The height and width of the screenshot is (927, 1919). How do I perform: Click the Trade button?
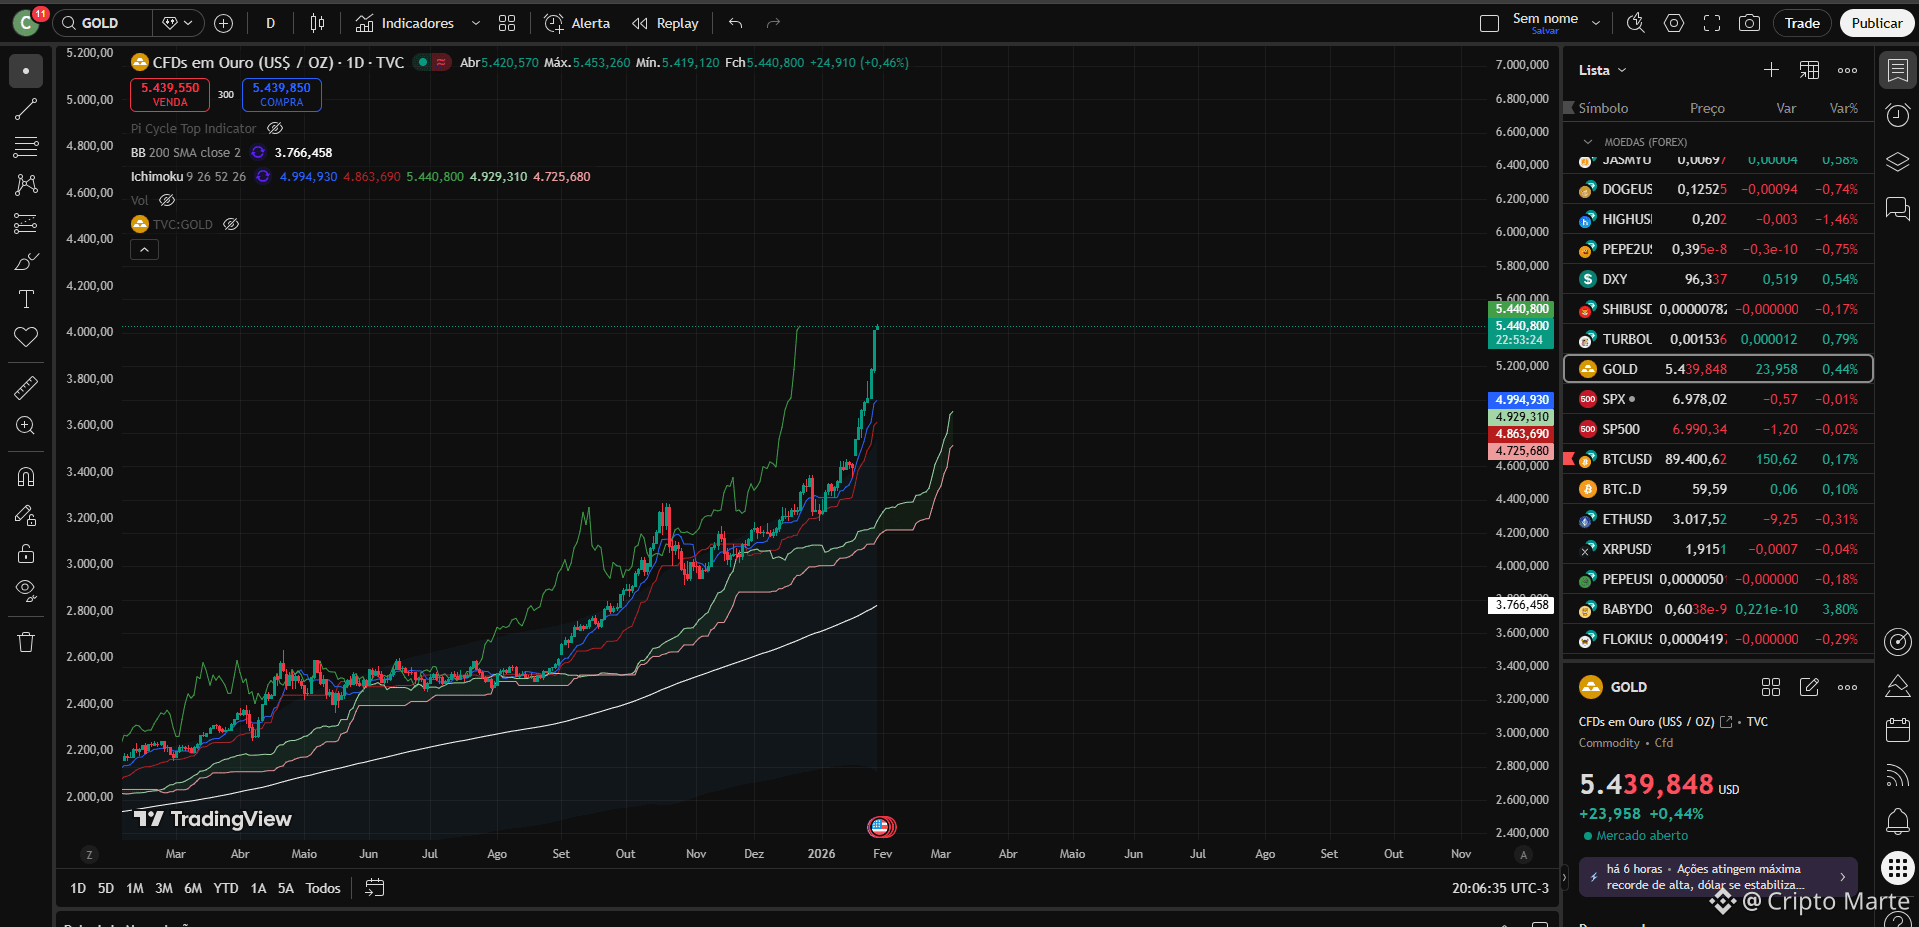point(1802,23)
